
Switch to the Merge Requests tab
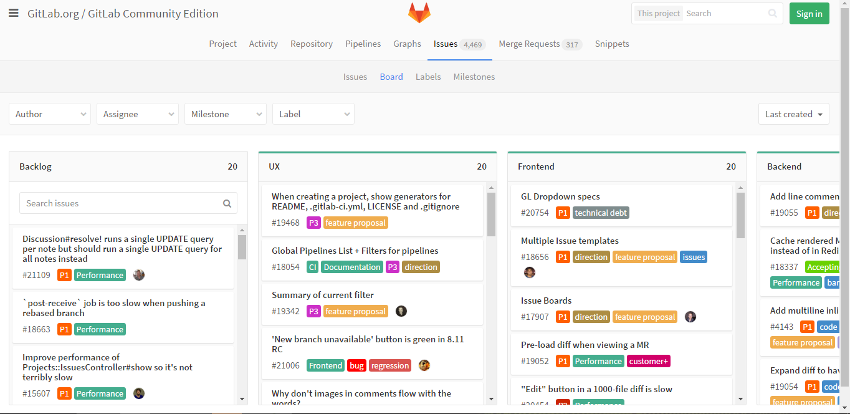[540, 44]
